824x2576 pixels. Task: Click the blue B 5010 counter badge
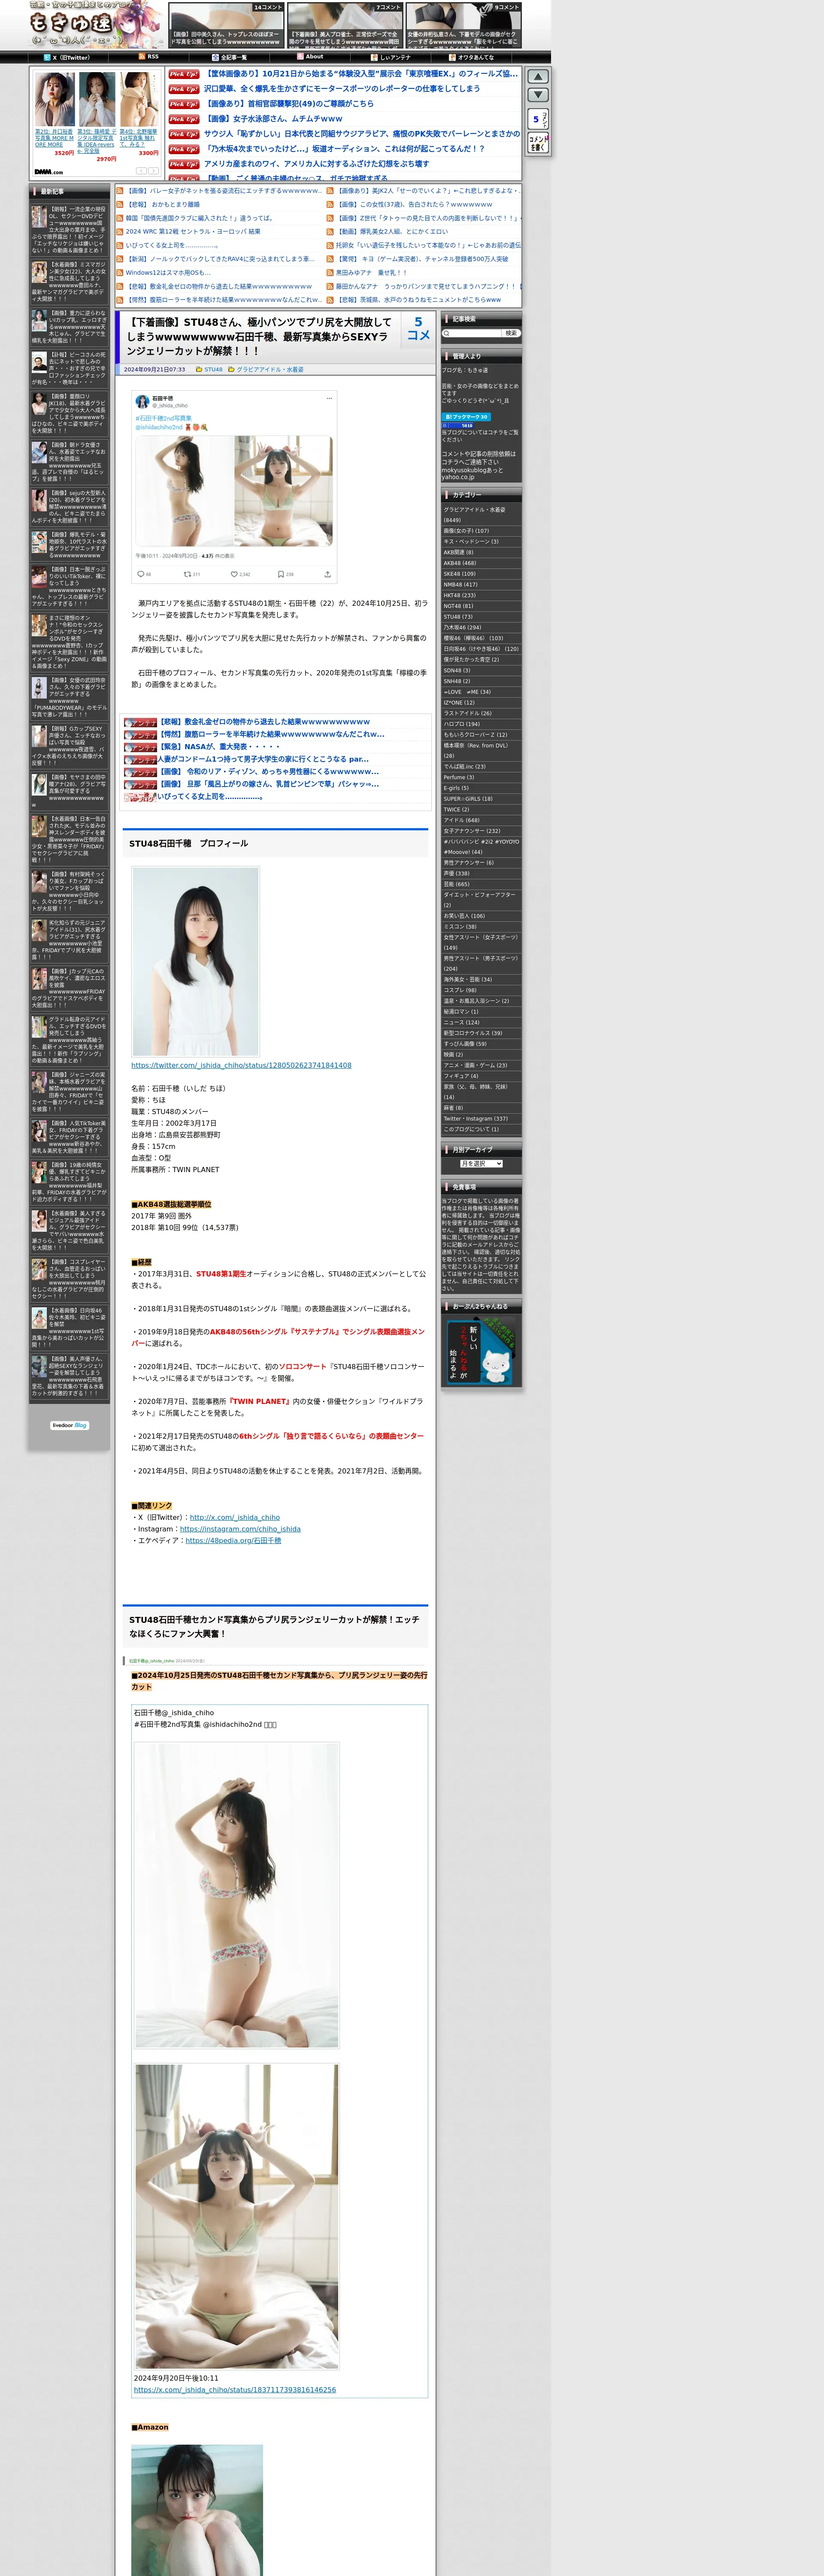click(458, 425)
